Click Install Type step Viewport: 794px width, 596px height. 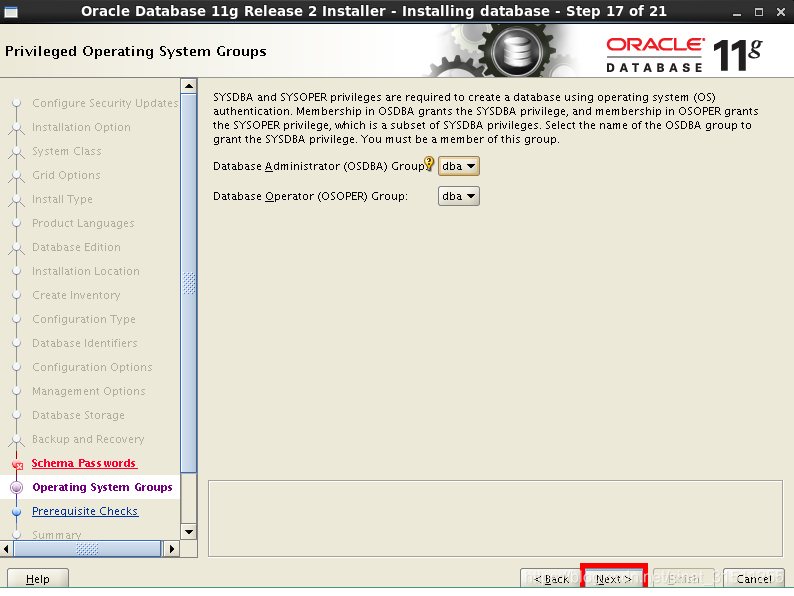coord(62,199)
